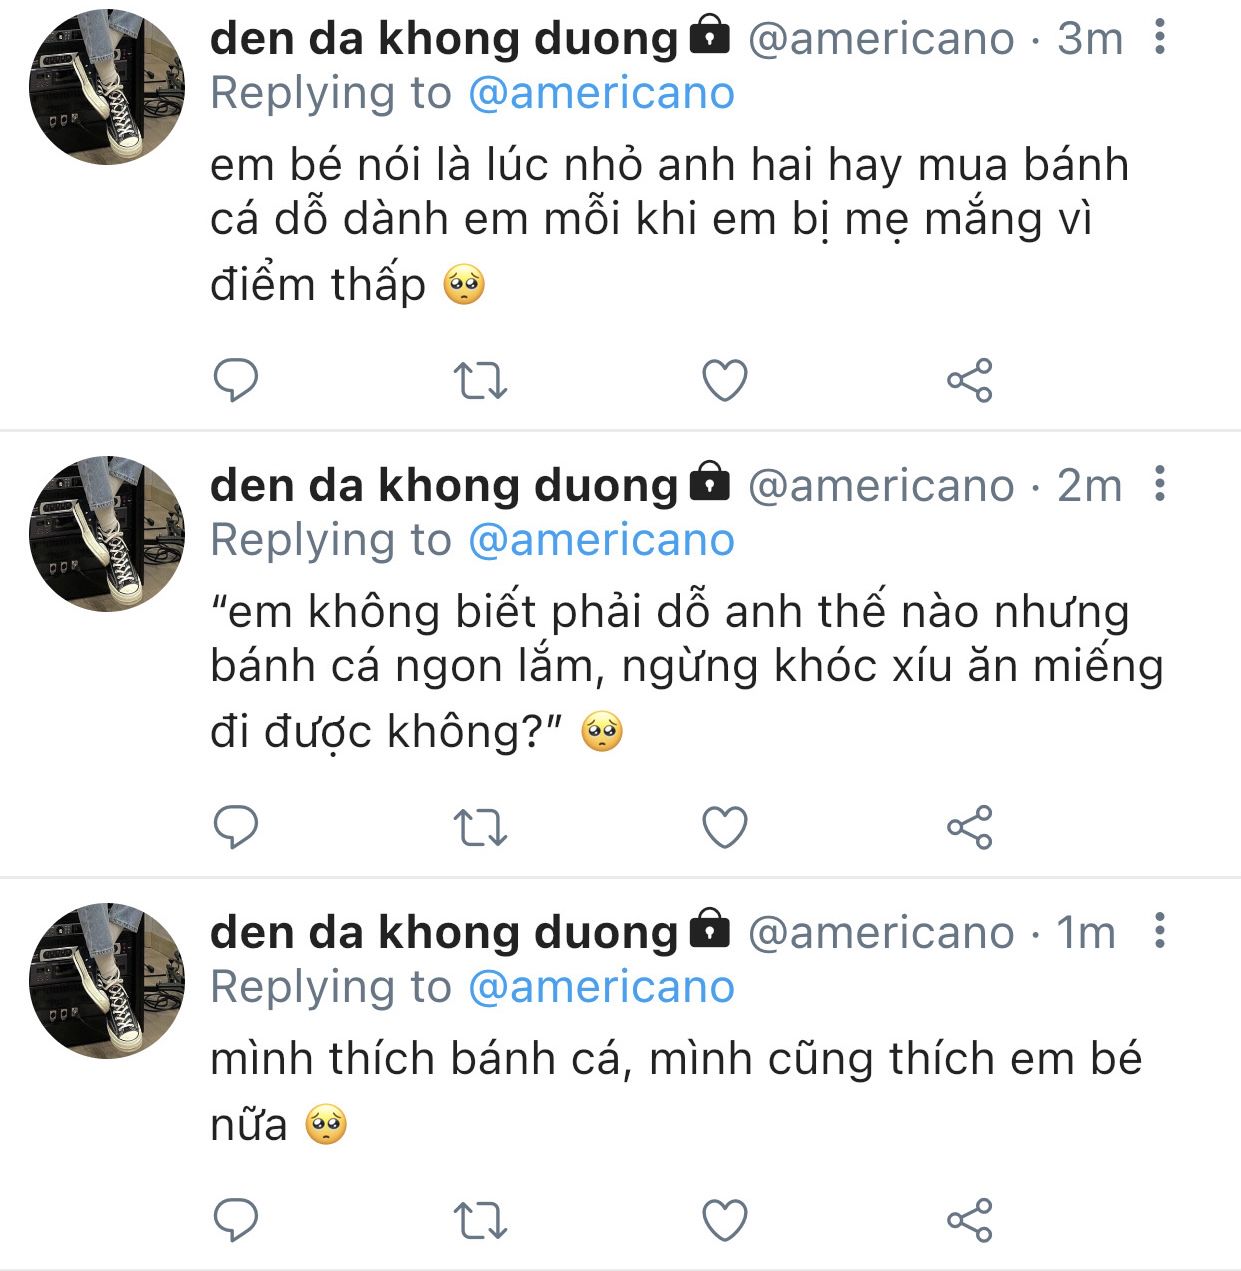
Task: Reply to the 1m-old tweet
Action: 236,1220
